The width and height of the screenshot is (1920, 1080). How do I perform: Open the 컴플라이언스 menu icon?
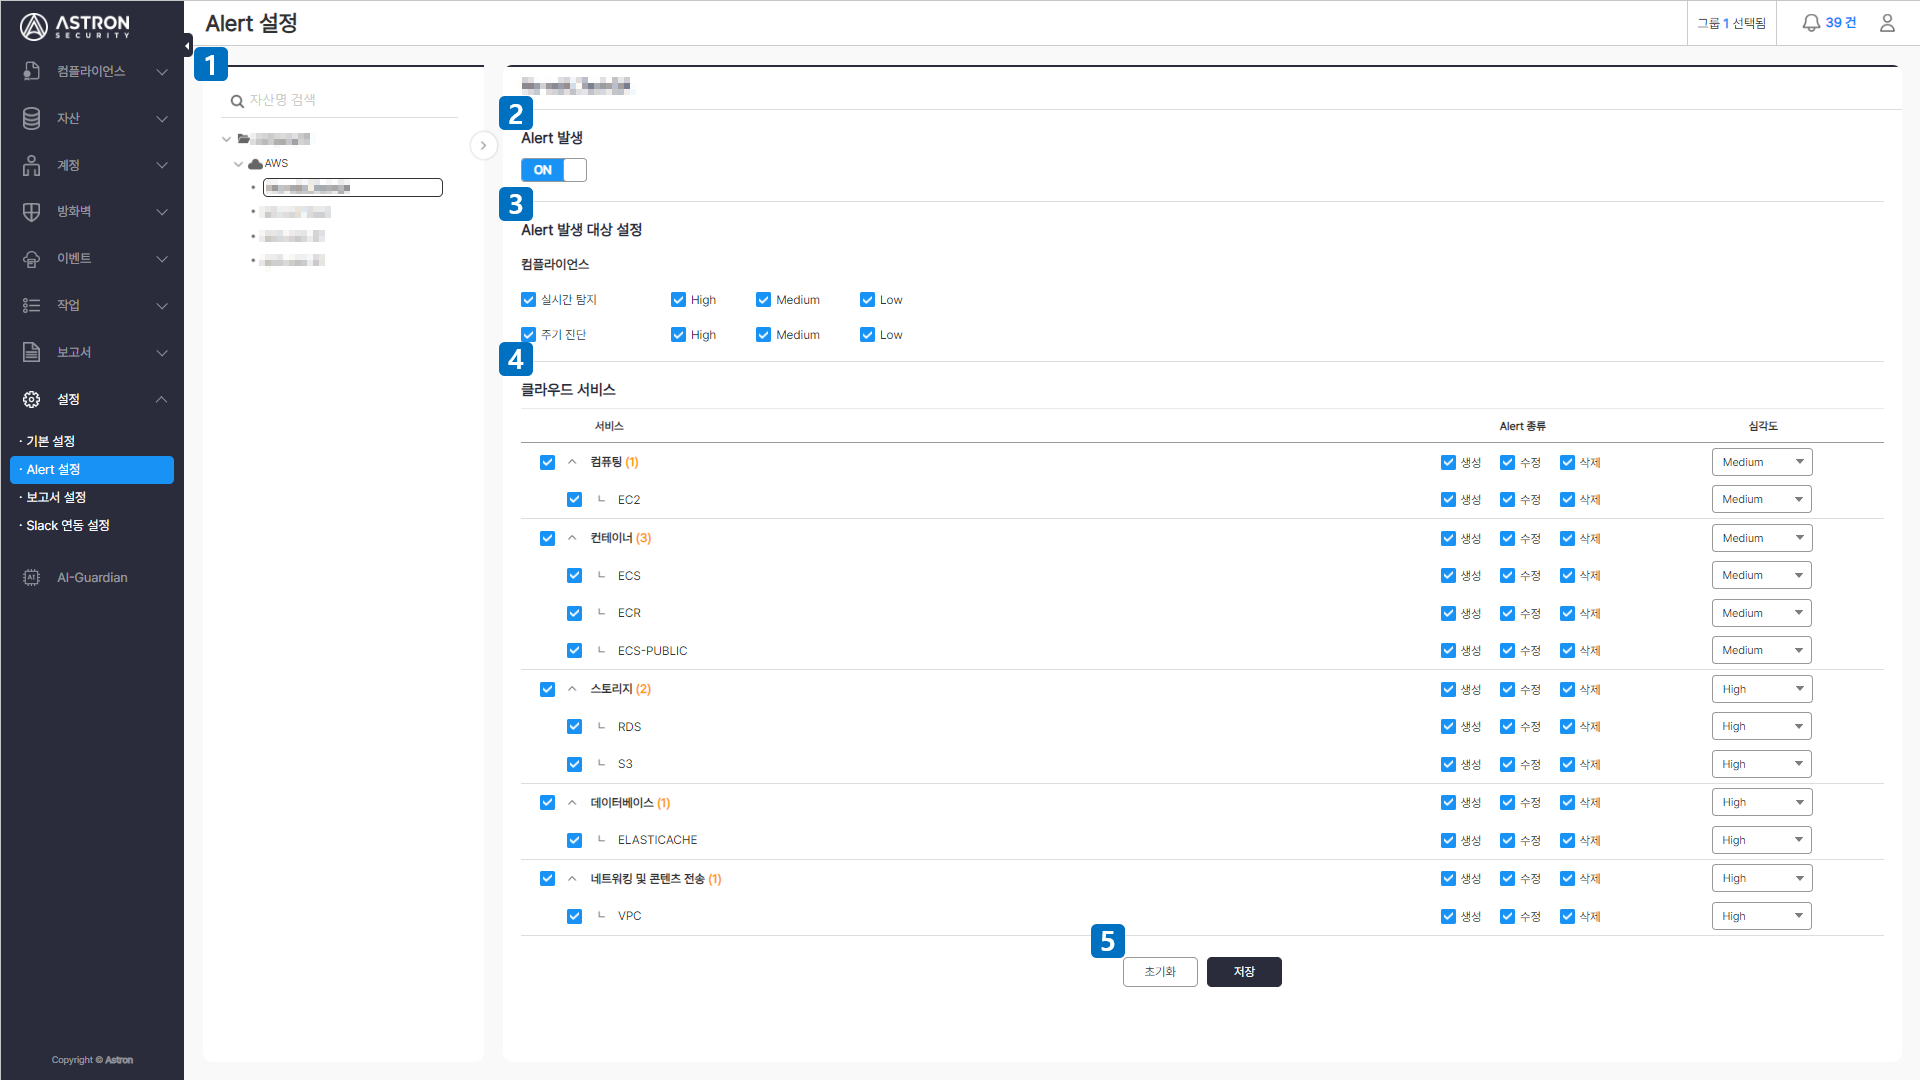tap(32, 71)
